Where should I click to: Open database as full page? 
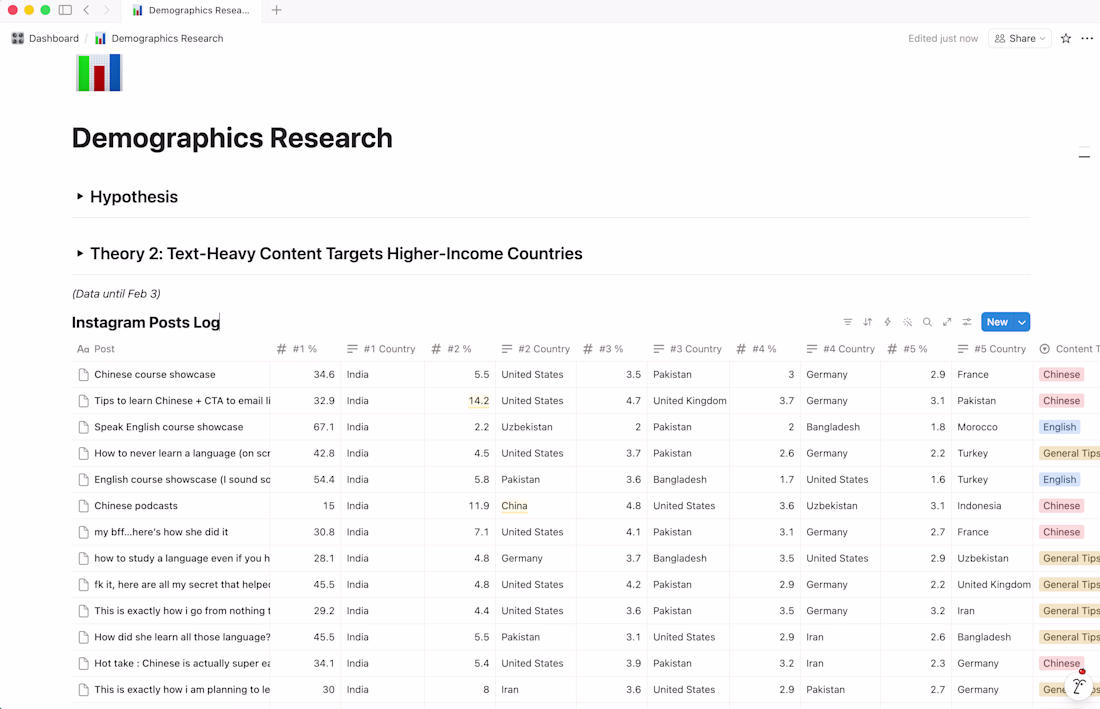pyautogui.click(x=947, y=322)
